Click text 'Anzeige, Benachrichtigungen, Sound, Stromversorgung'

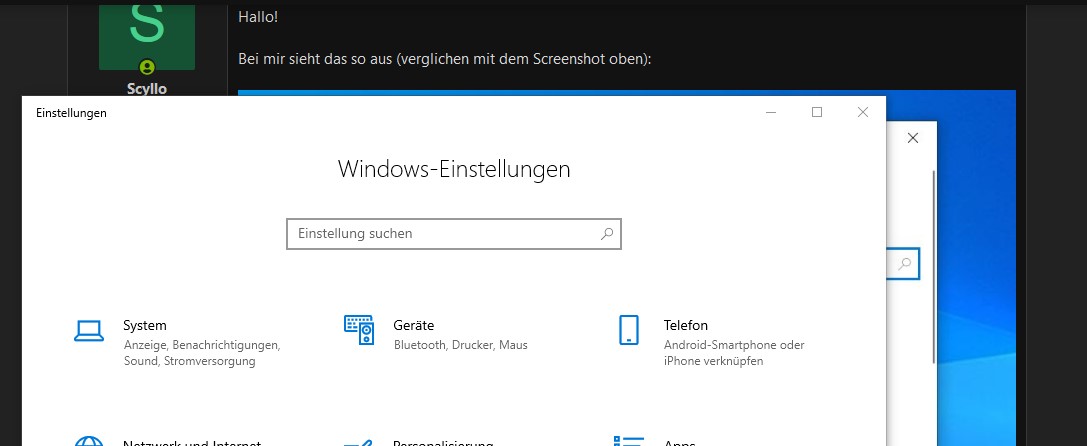[202, 353]
